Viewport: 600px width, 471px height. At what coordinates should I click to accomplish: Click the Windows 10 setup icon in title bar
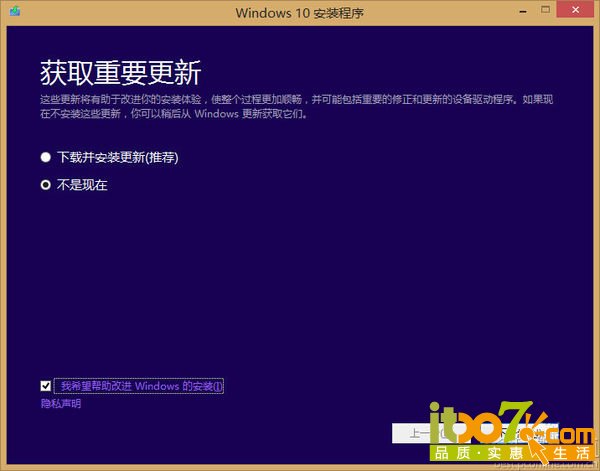coord(15,11)
